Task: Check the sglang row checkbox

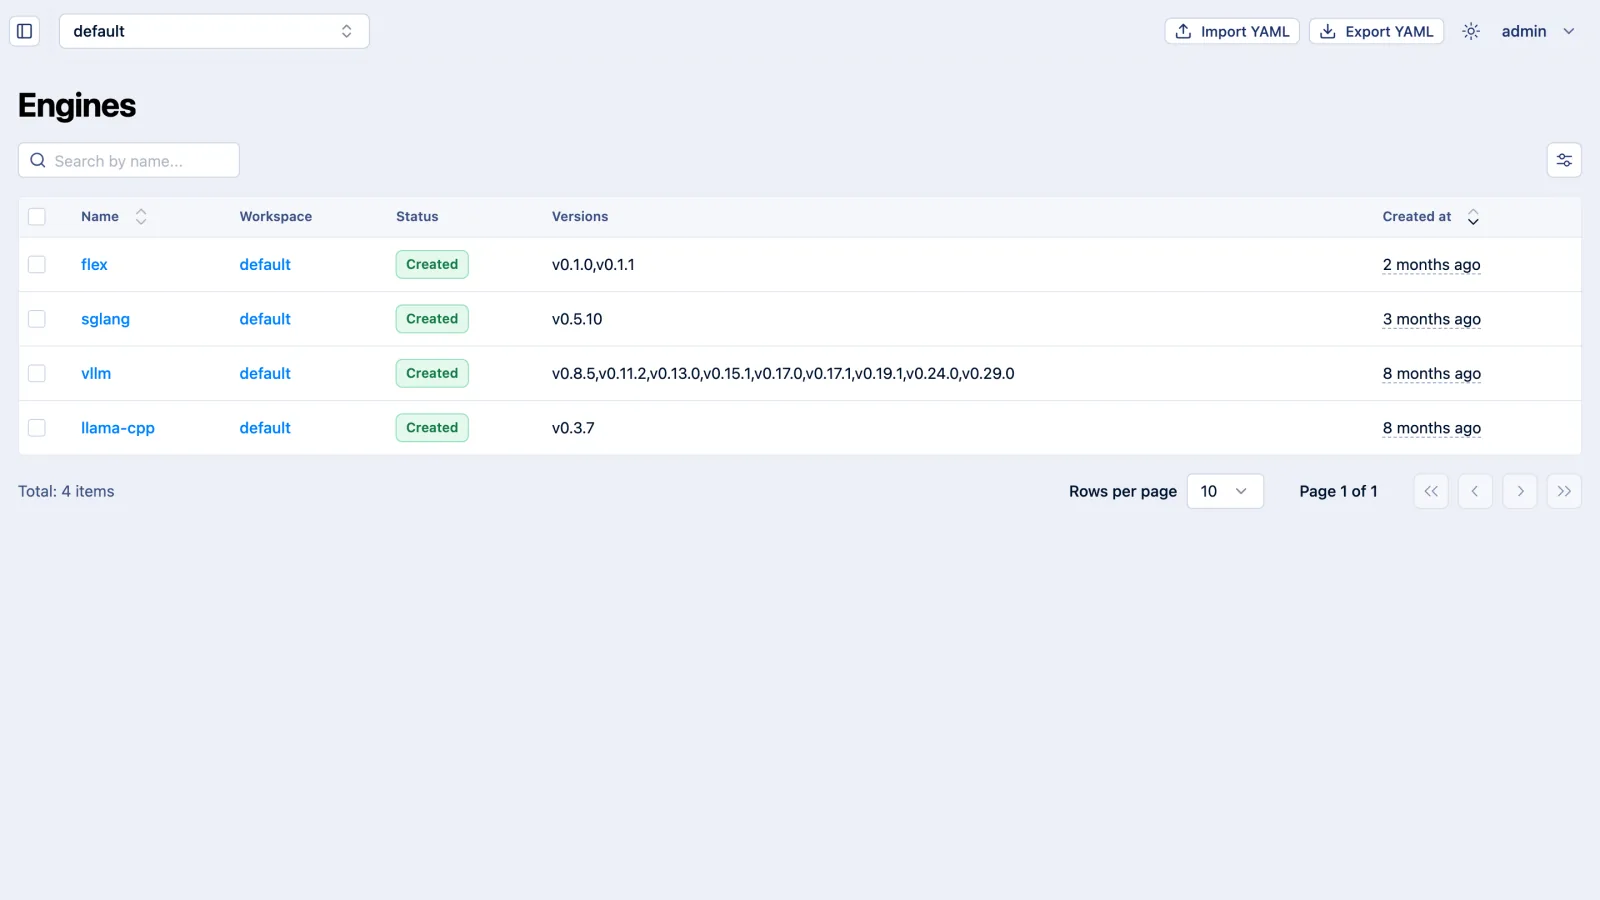Action: [37, 319]
